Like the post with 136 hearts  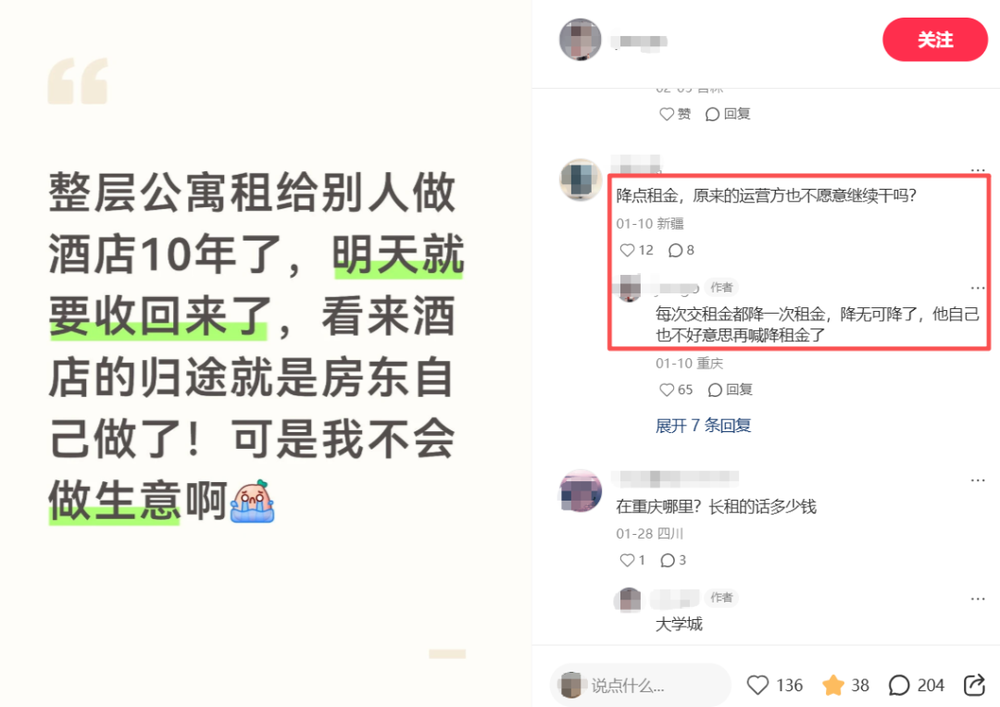(758, 685)
